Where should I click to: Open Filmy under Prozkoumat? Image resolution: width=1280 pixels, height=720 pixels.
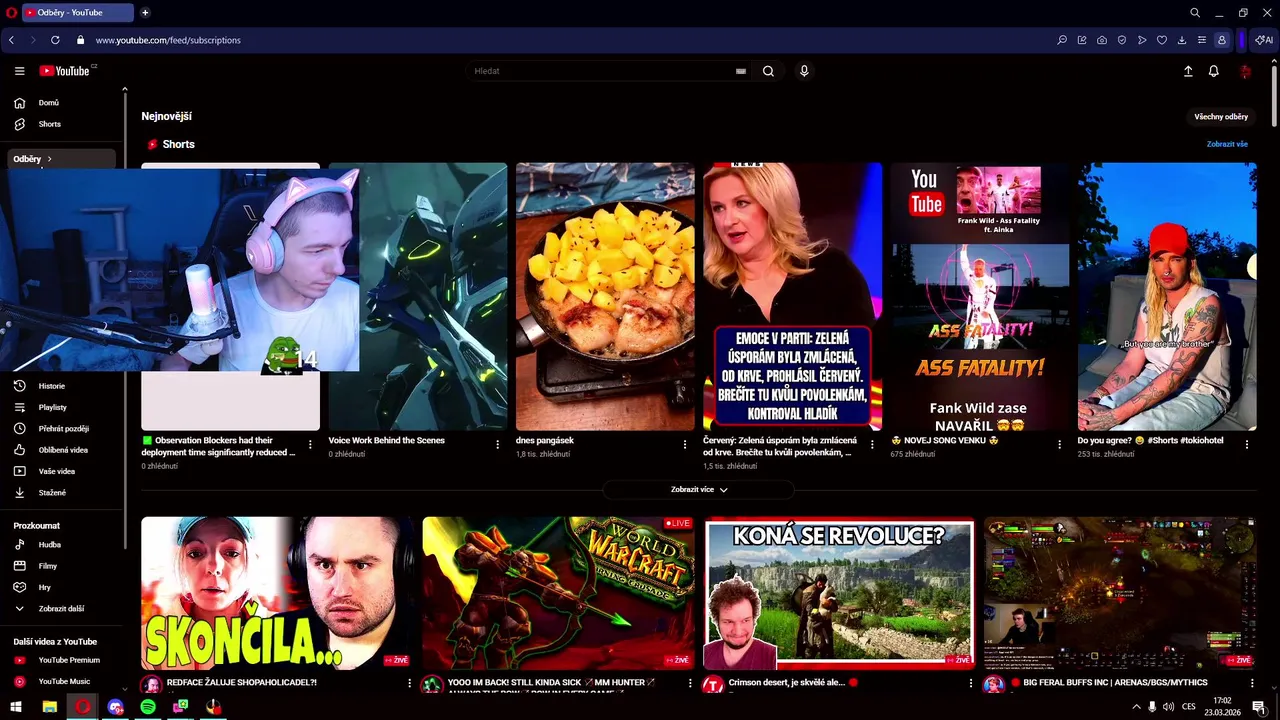(62, 566)
